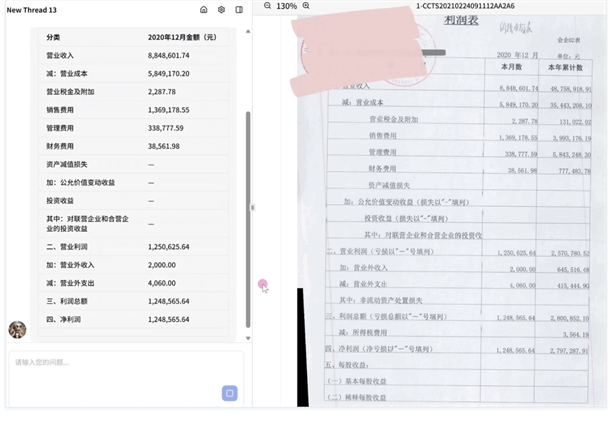Click the 2020年12月金额（元）column header

click(x=182, y=38)
